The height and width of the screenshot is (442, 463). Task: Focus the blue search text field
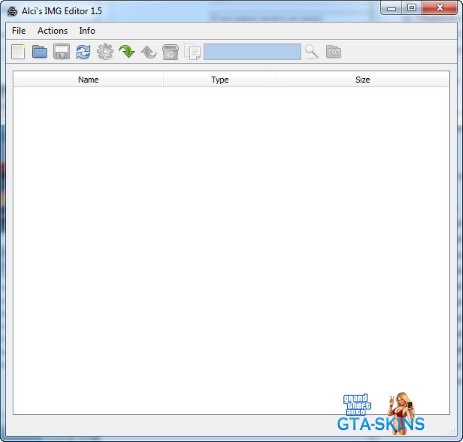coord(252,52)
